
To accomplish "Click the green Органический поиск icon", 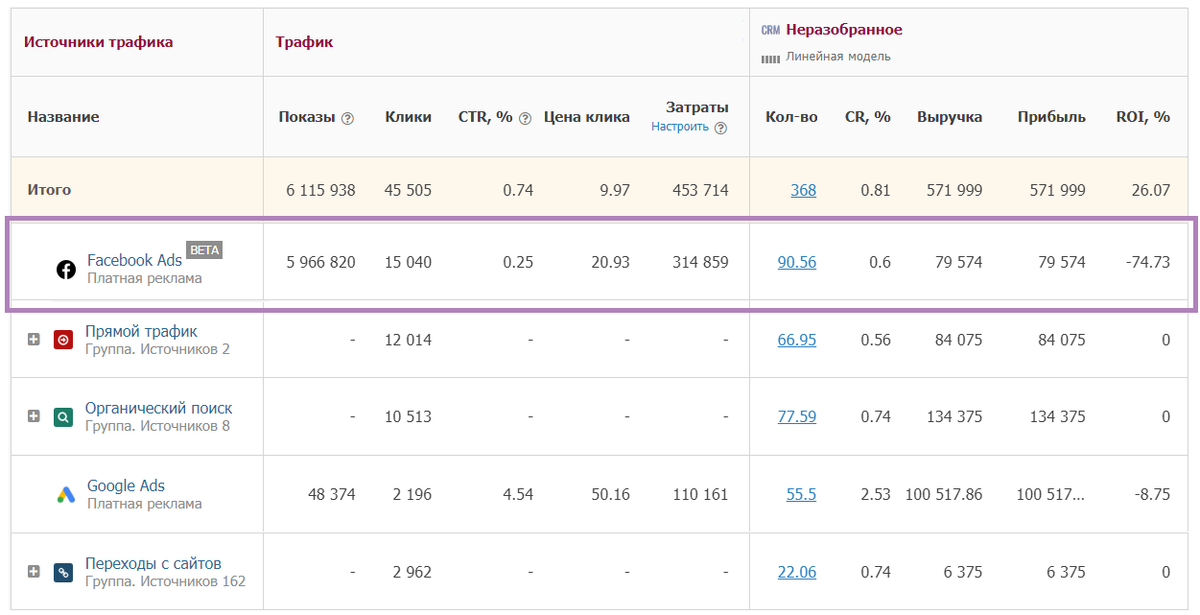I will click(64, 417).
